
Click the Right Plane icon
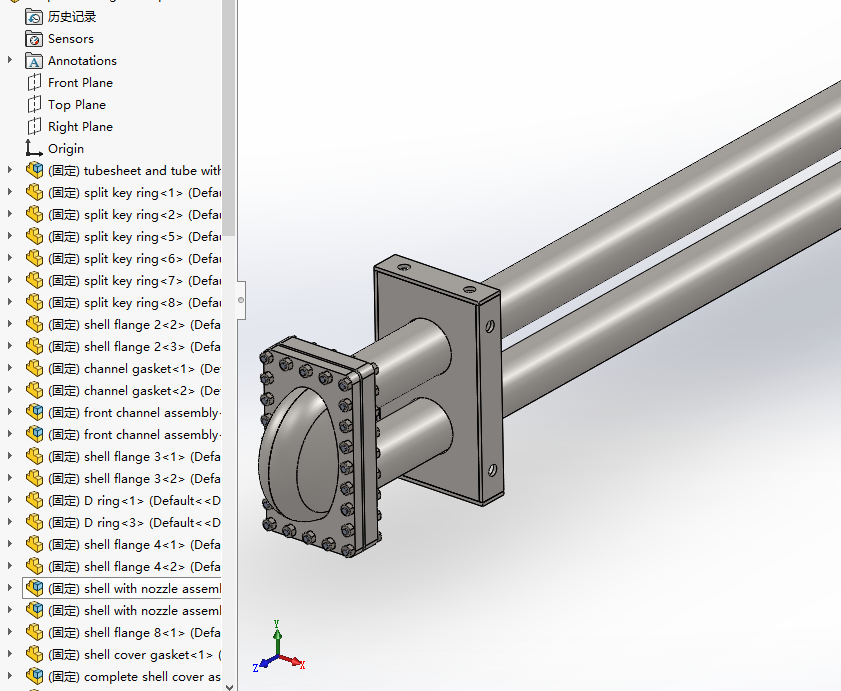[x=34, y=127]
